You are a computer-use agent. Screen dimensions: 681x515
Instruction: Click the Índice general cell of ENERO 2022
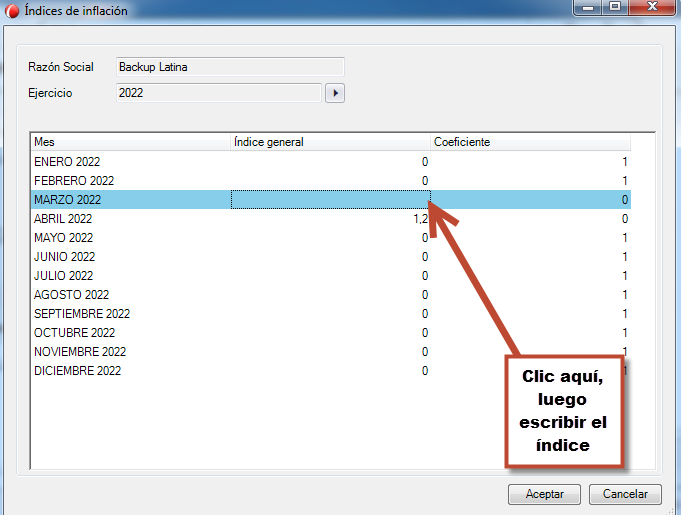[330, 162]
